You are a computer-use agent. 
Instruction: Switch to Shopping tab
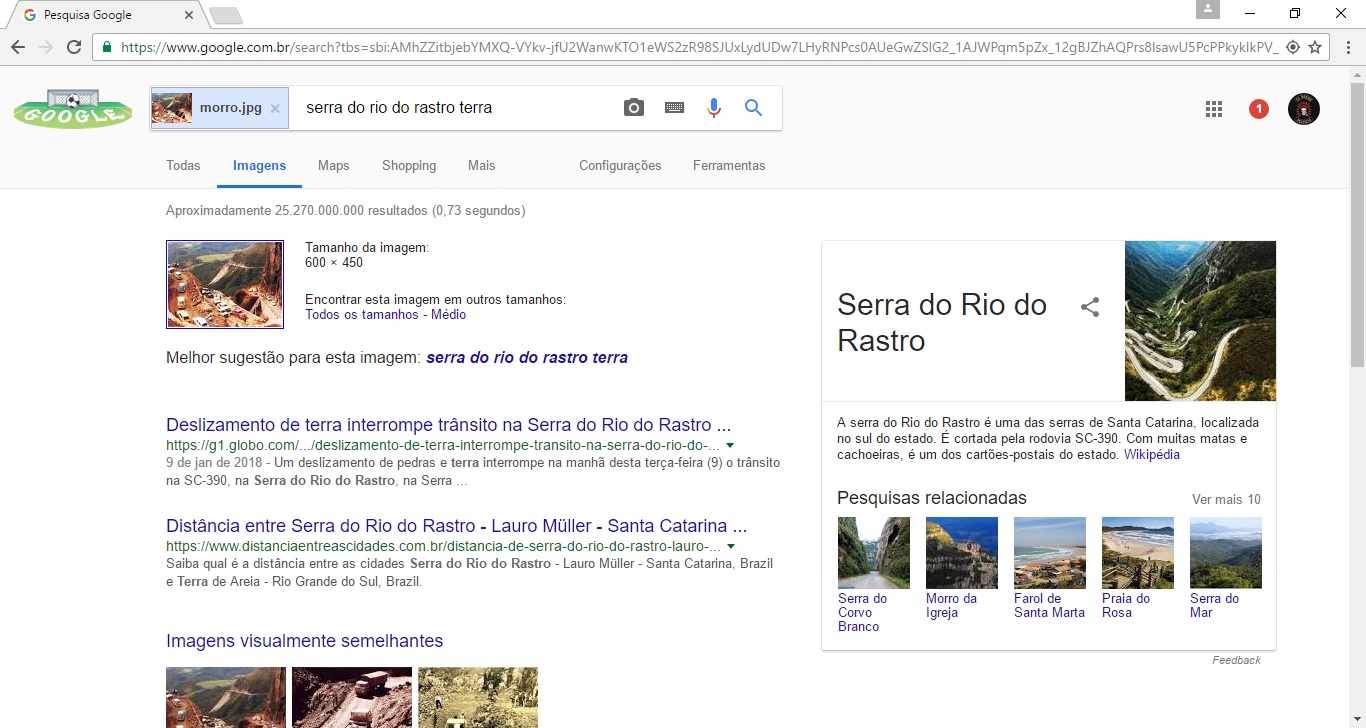click(409, 166)
